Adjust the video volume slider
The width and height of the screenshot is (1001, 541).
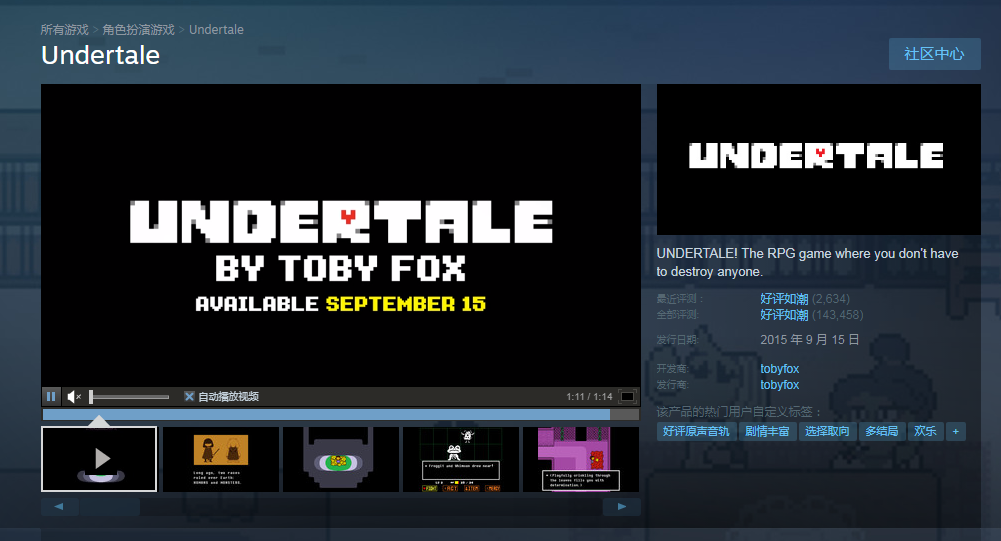(129, 397)
